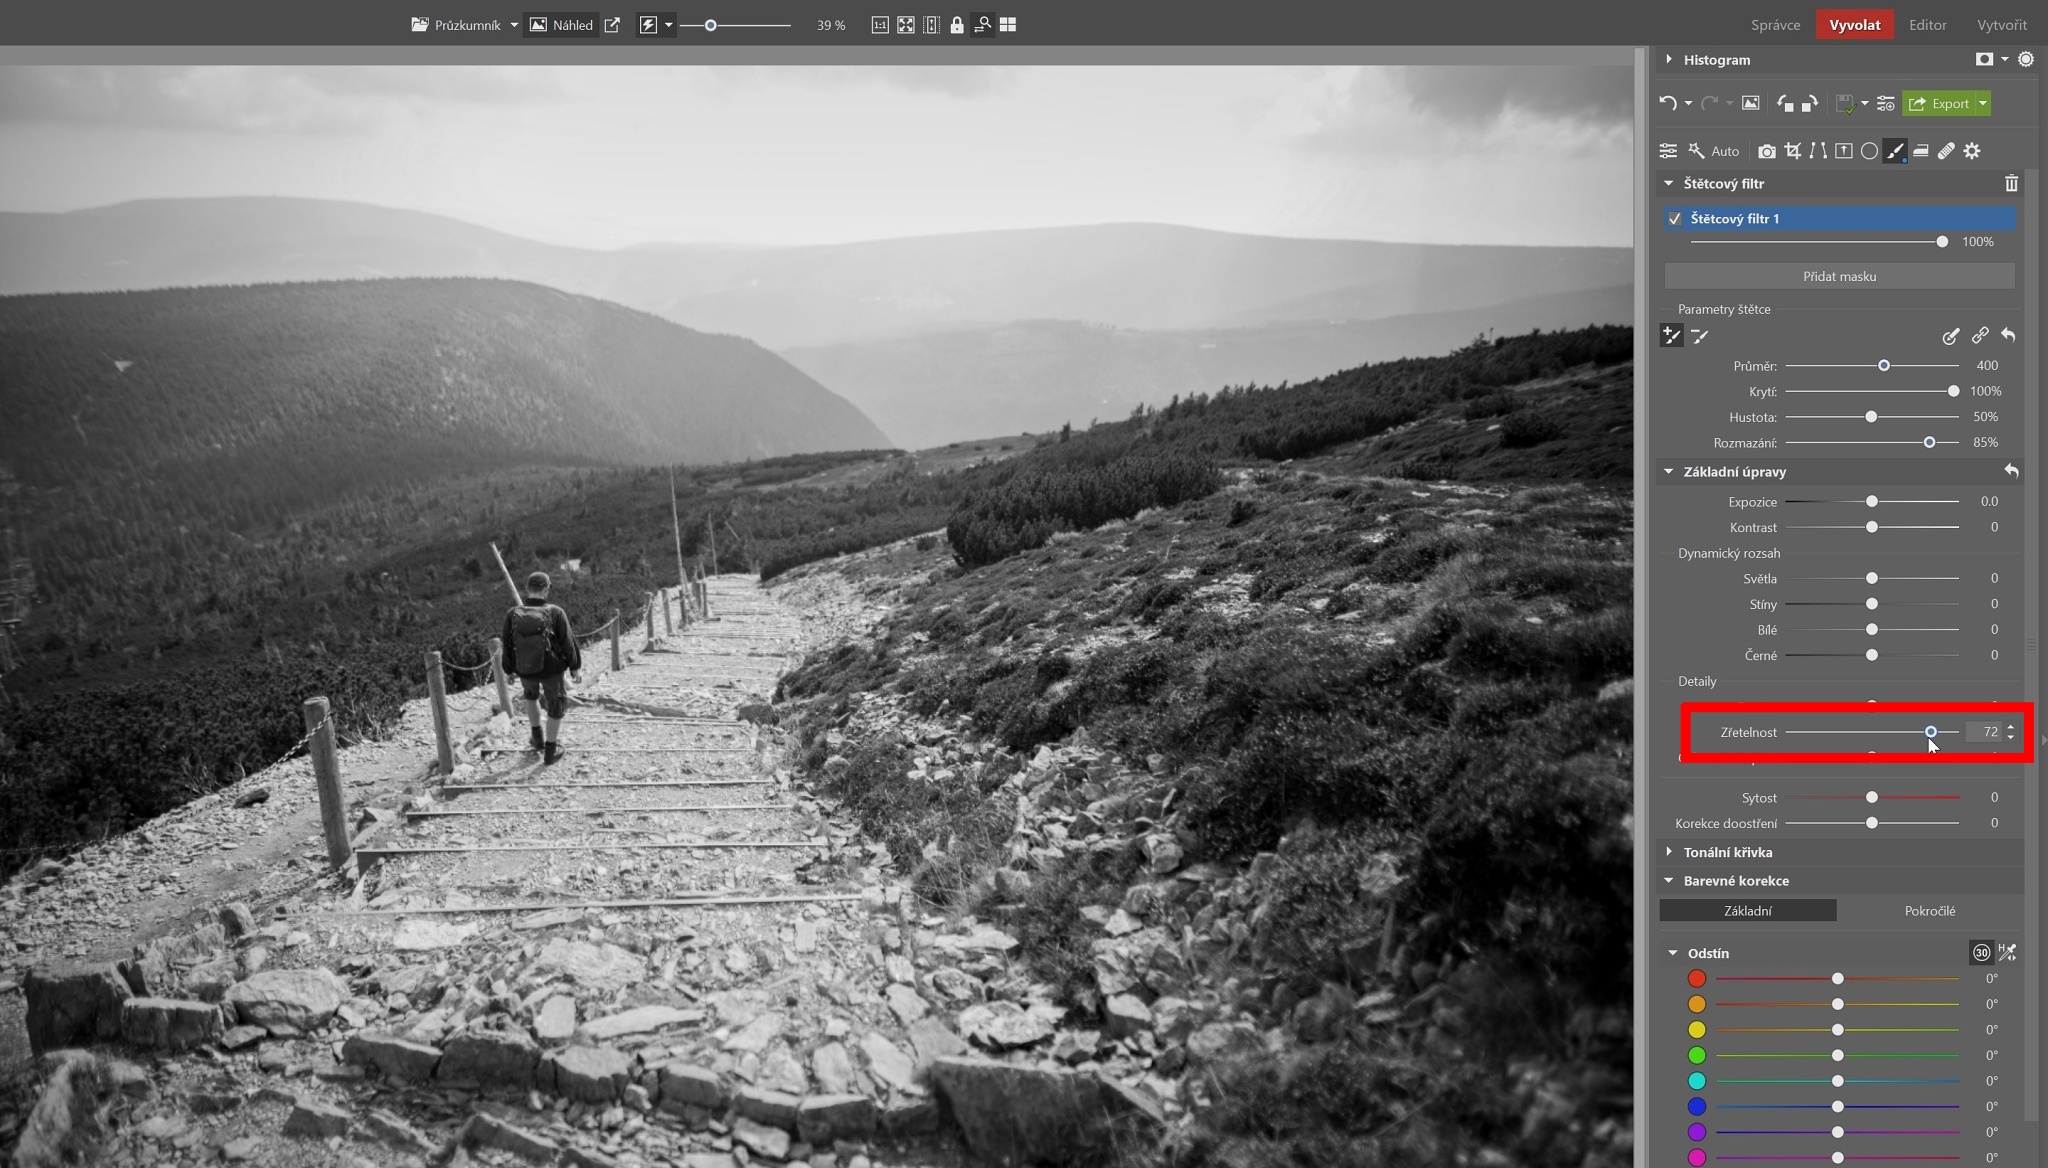This screenshot has height=1168, width=2048.
Task: Expand the Histogram panel
Action: (x=1669, y=60)
